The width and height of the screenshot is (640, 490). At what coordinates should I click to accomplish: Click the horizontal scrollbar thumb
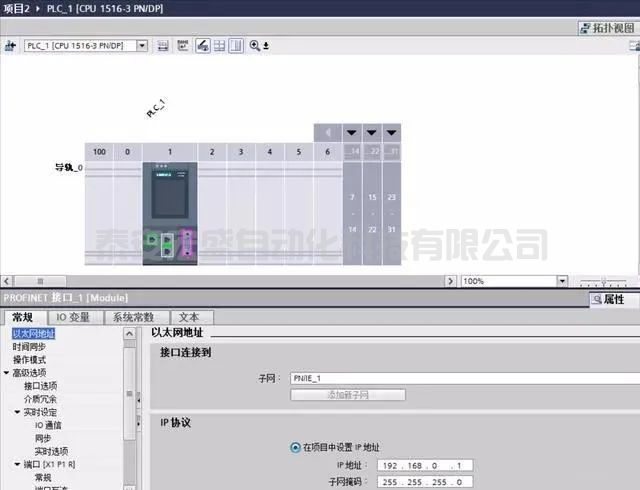point(40,281)
